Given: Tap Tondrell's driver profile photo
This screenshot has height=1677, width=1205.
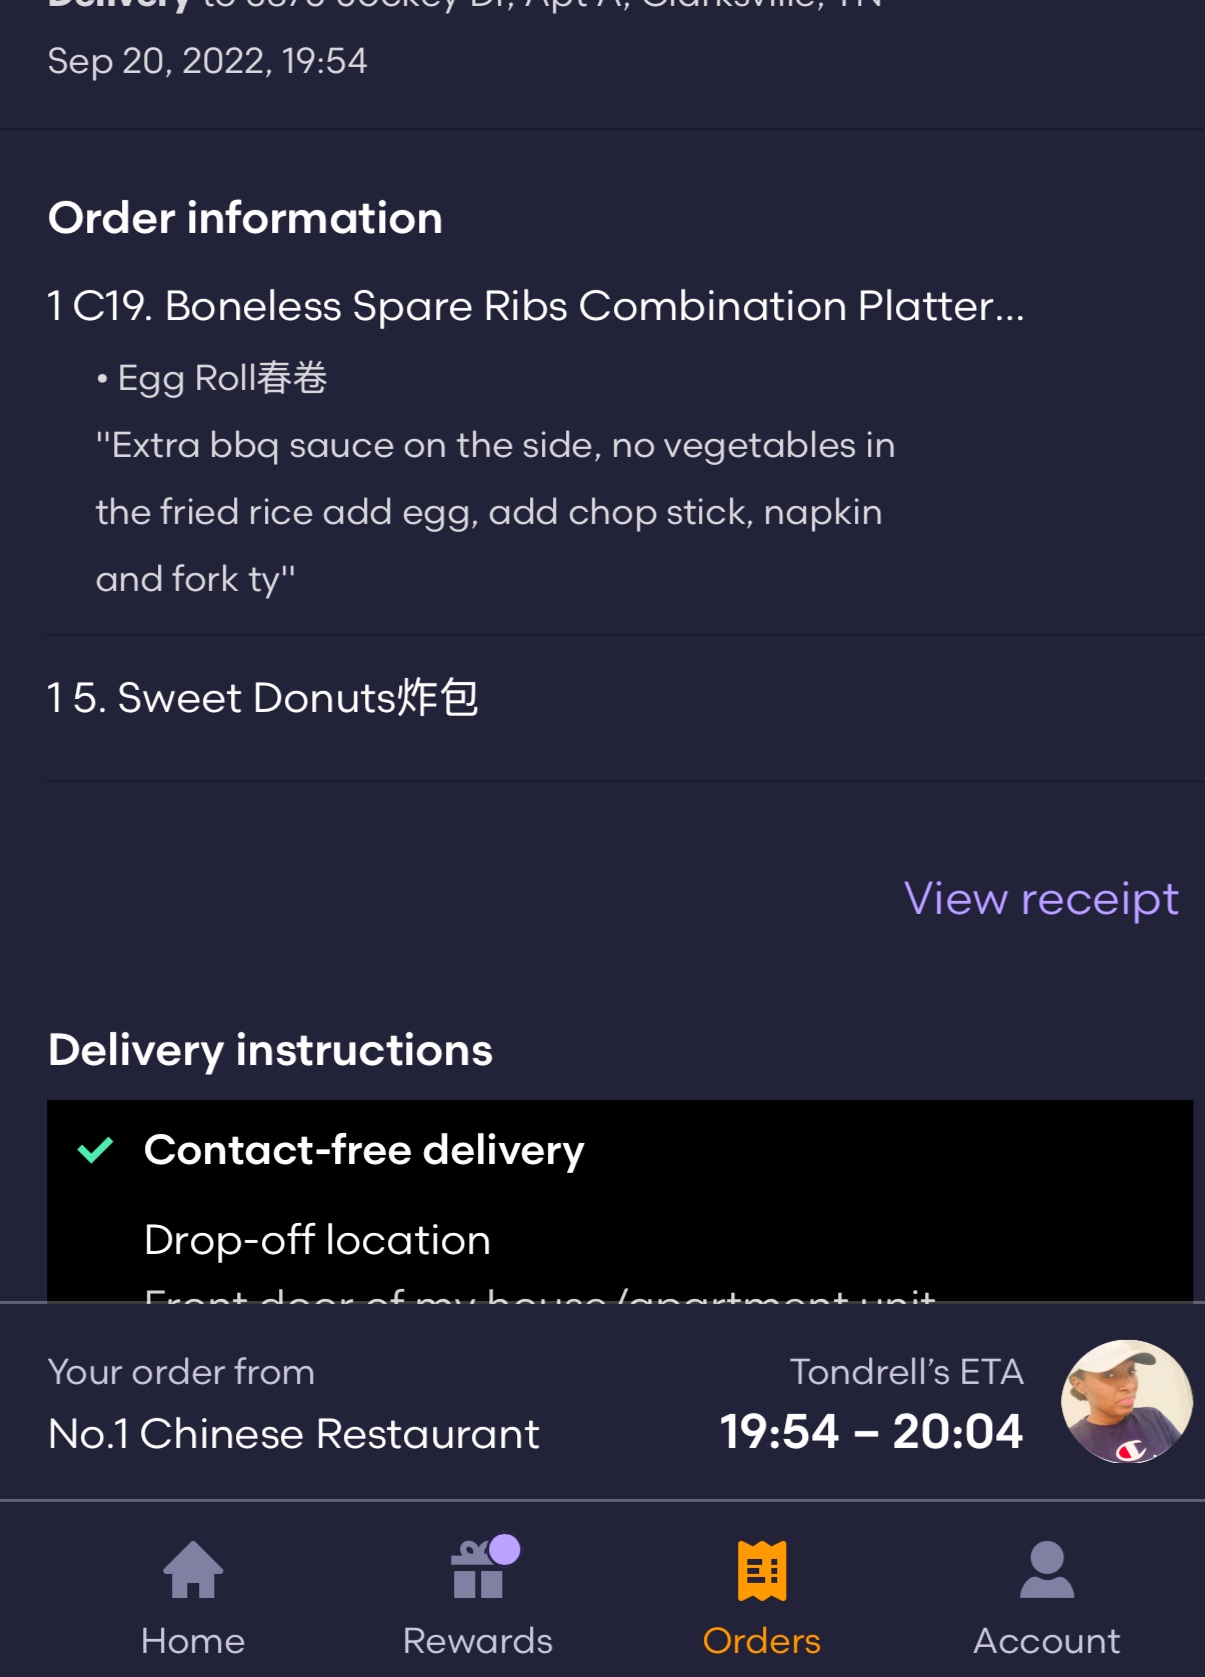Looking at the screenshot, I should [x=1126, y=1402].
